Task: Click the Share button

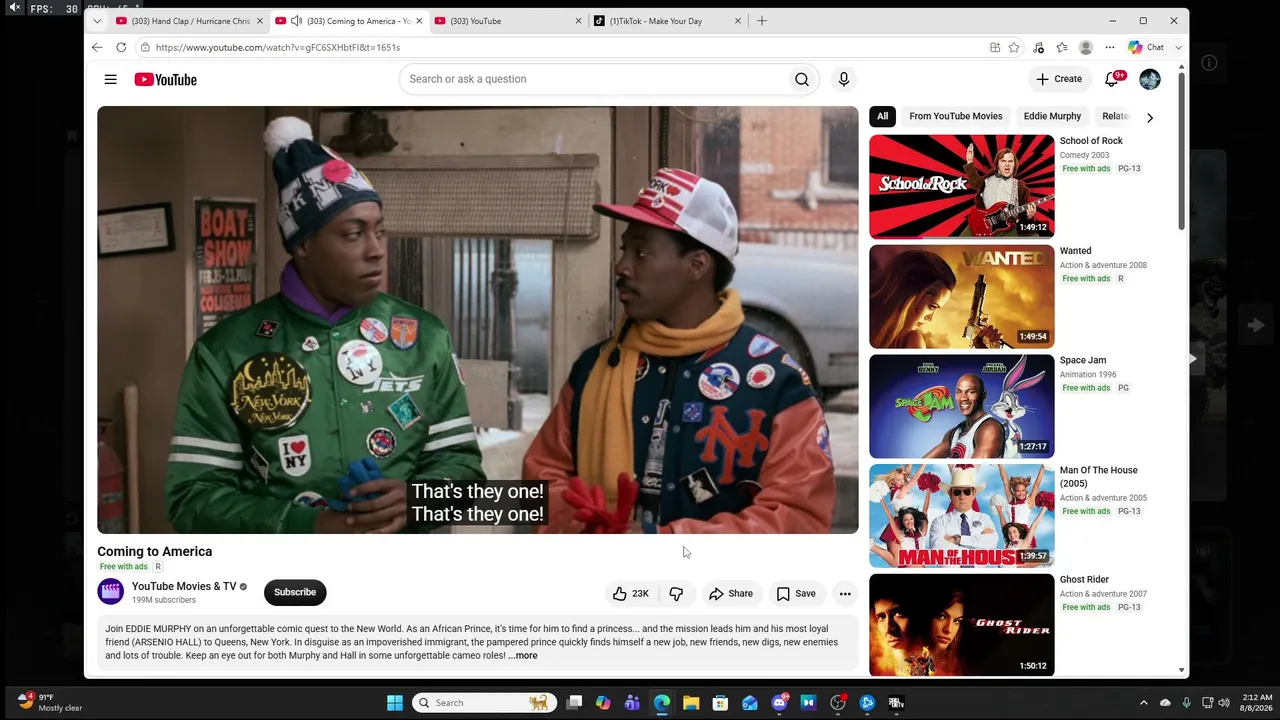Action: (x=731, y=594)
